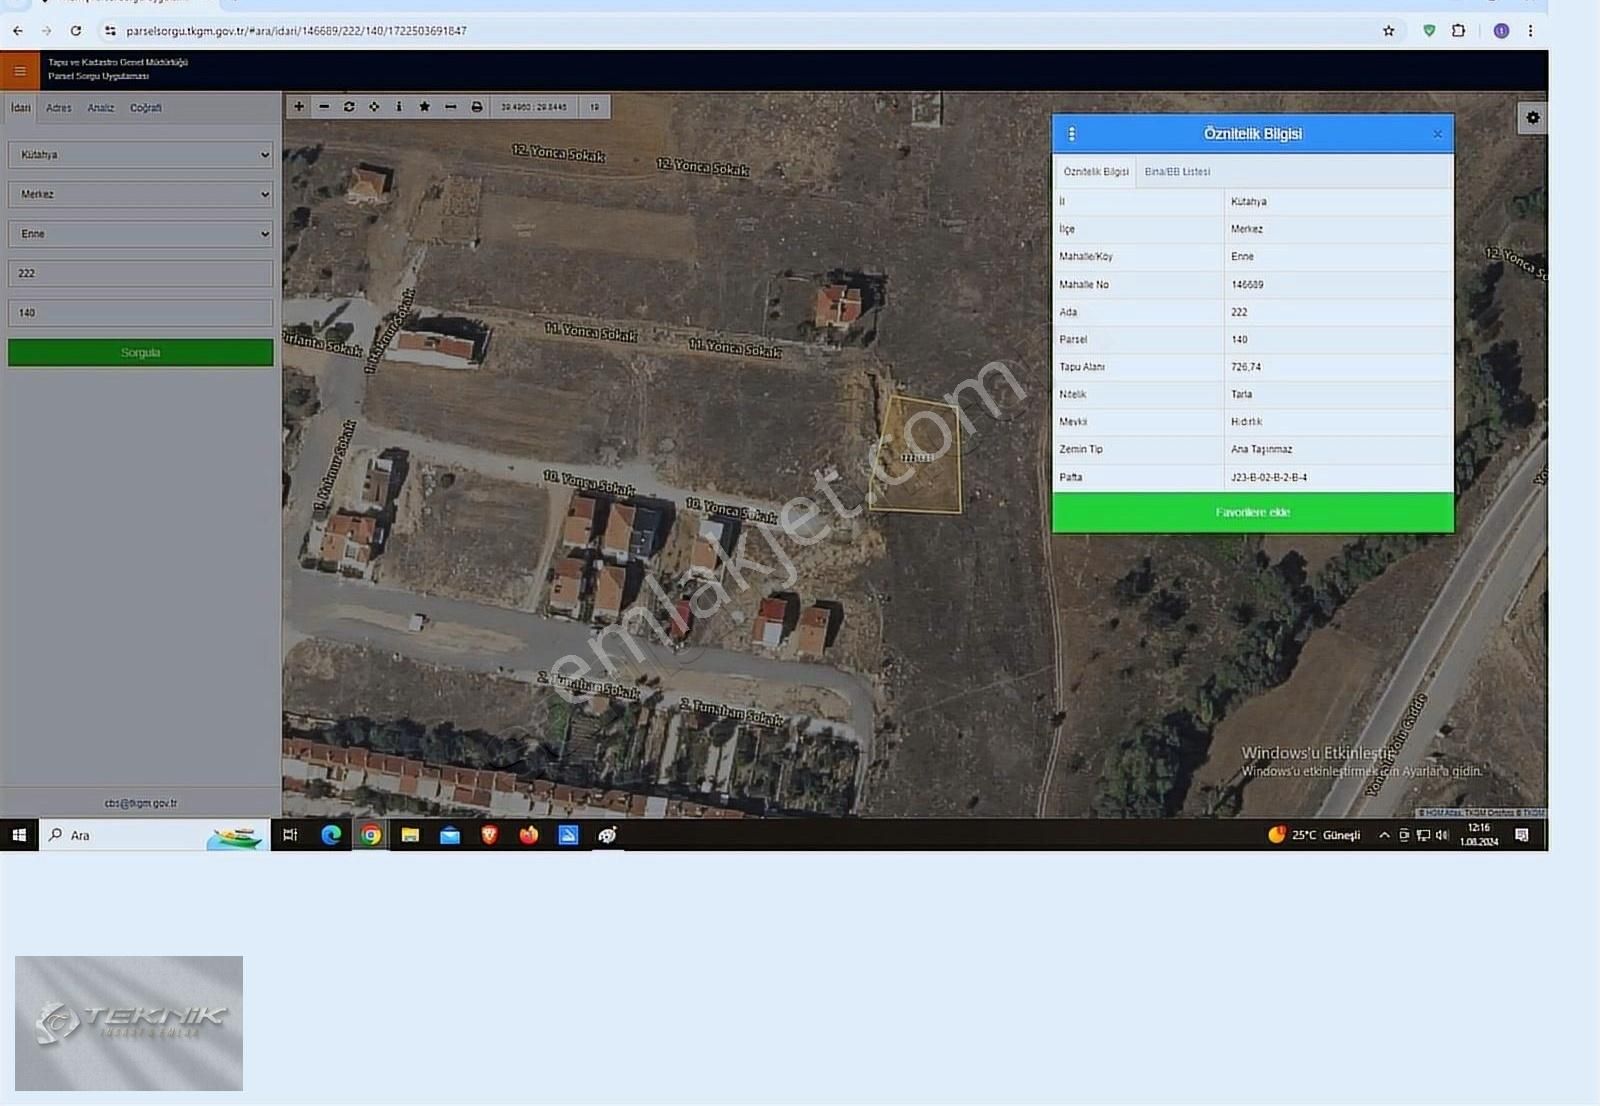Click the Tapu Alanı value 726,74

(x=1245, y=367)
